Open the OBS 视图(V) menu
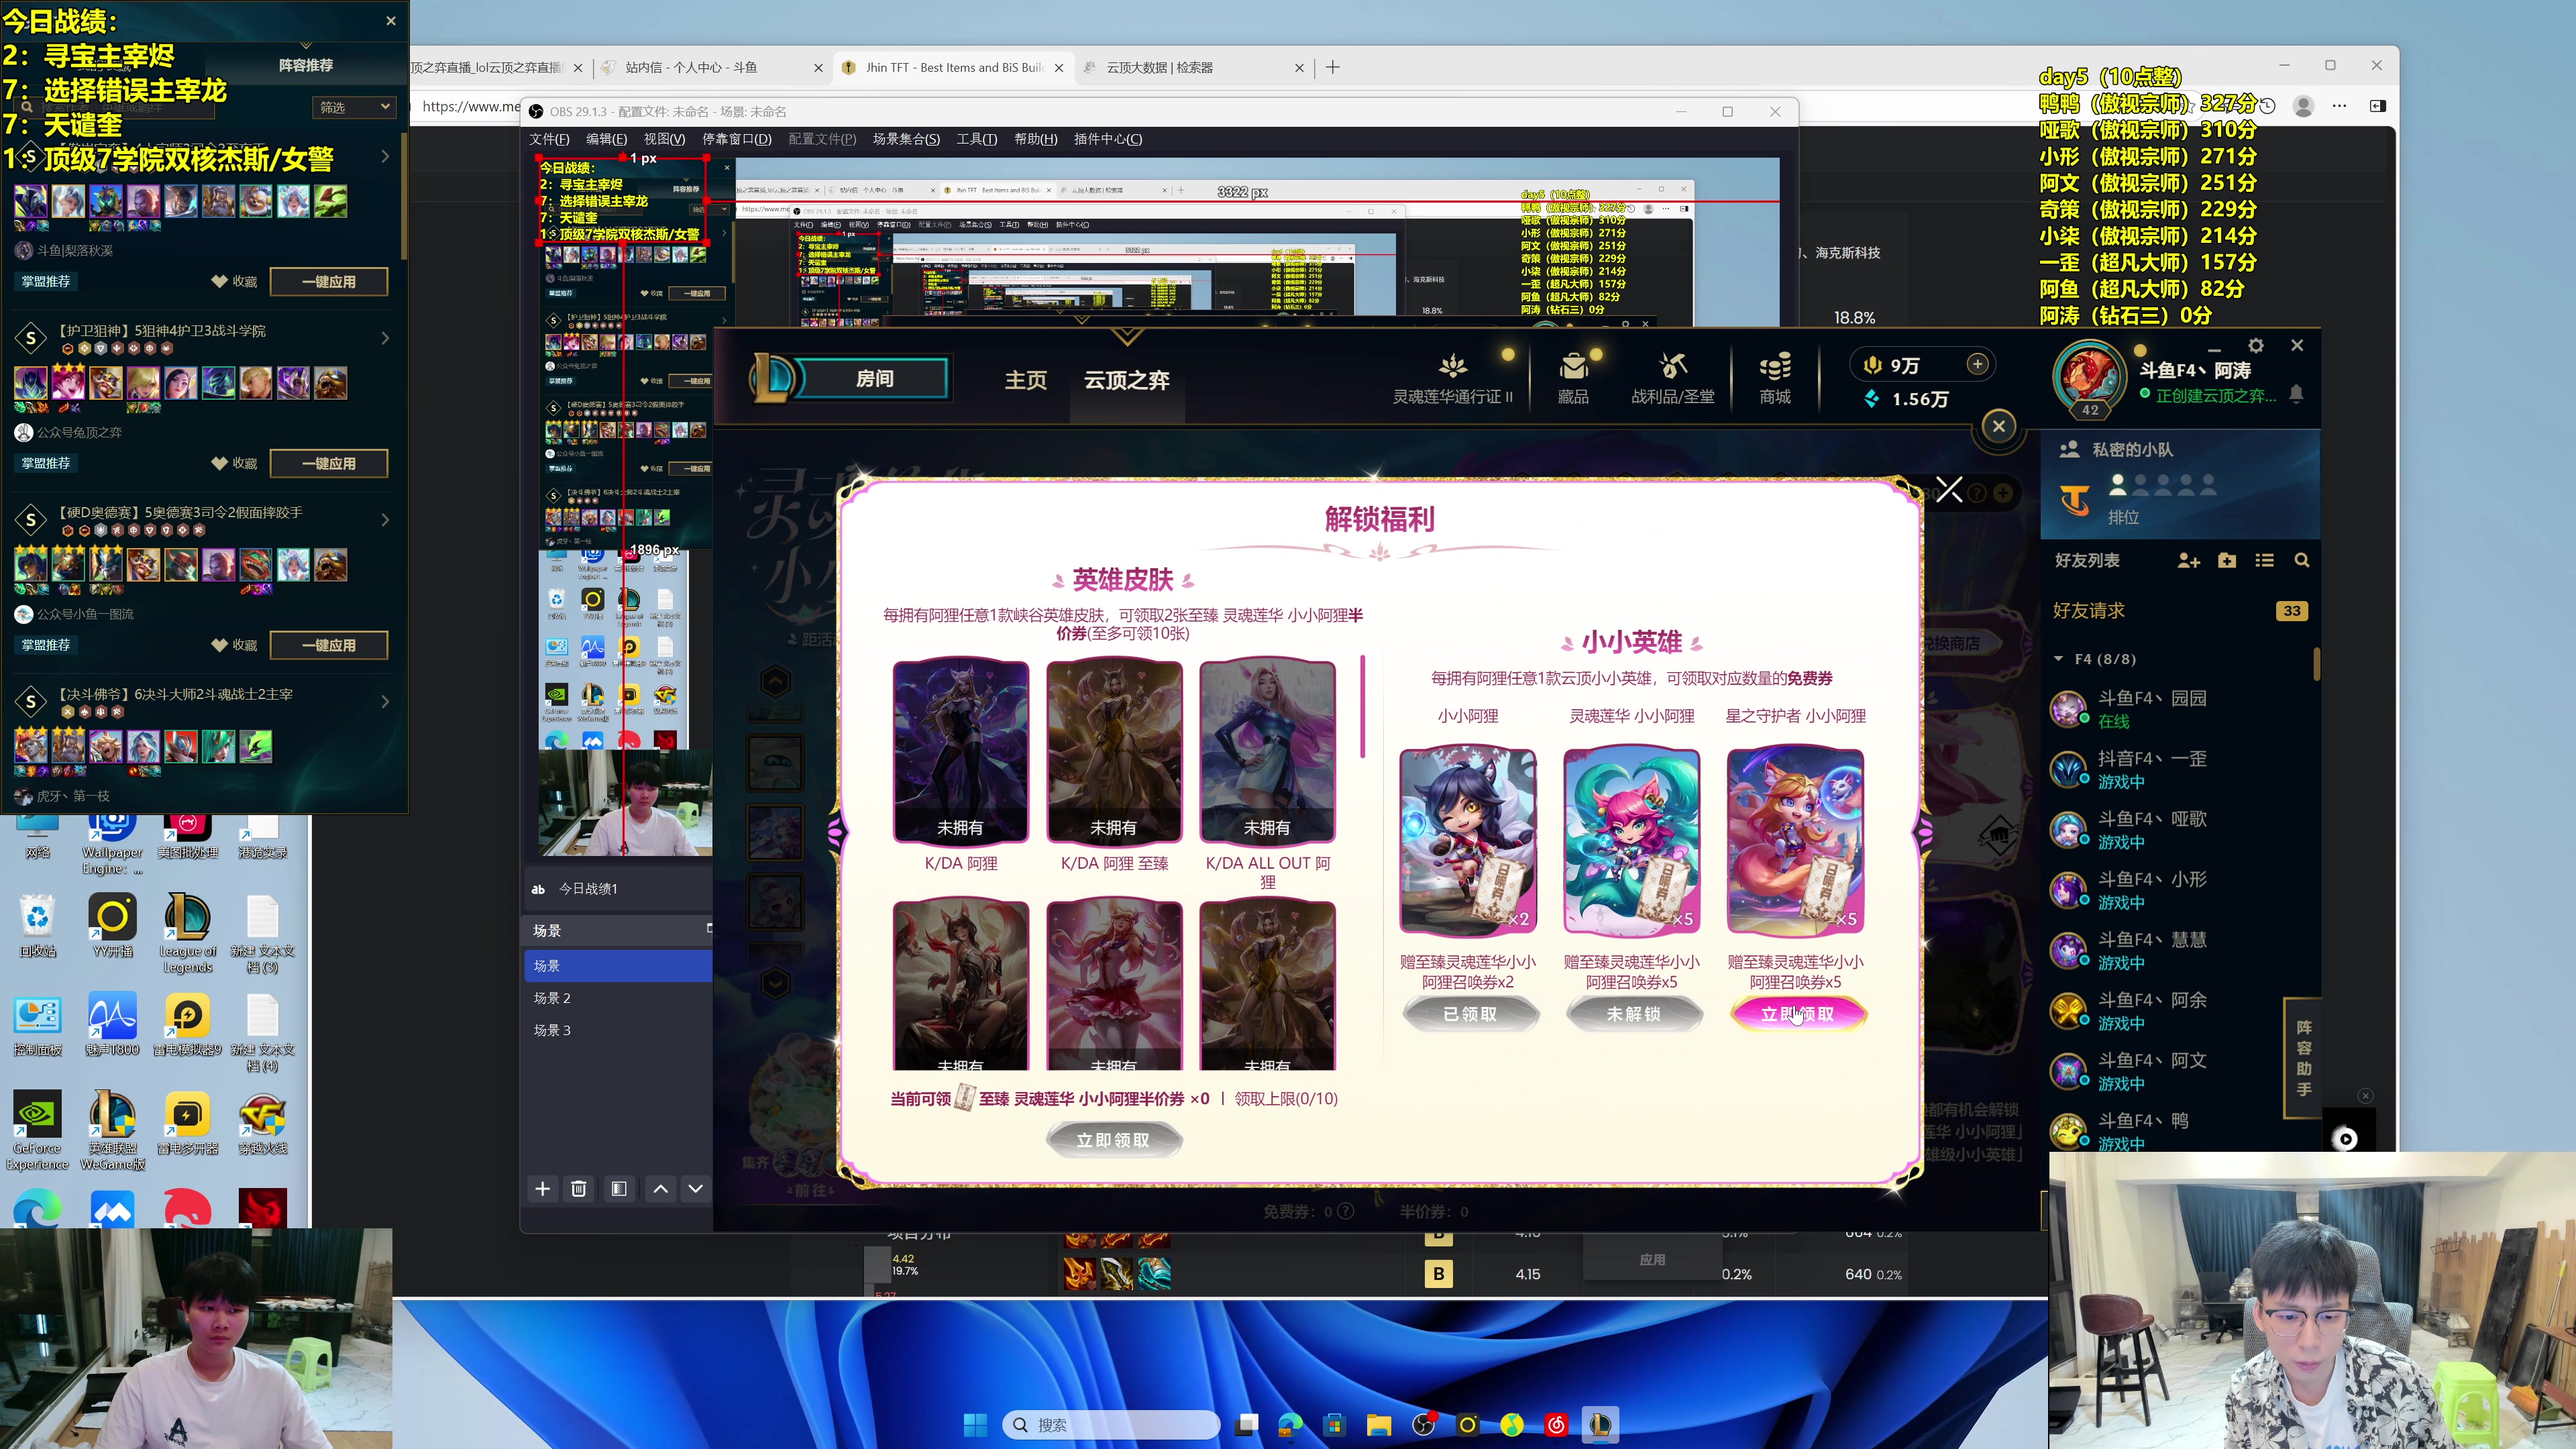Screen dimensions: 2576x1449 (664, 139)
